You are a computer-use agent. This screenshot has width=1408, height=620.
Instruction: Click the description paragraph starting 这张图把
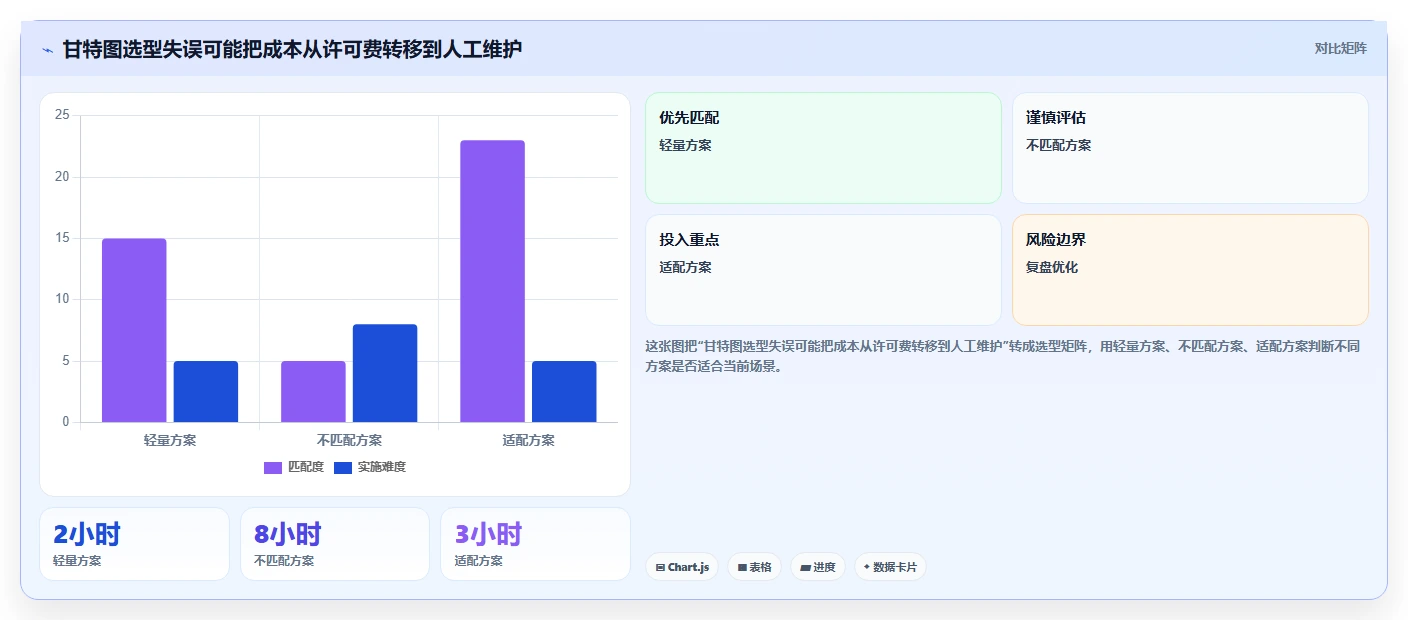tap(1003, 356)
